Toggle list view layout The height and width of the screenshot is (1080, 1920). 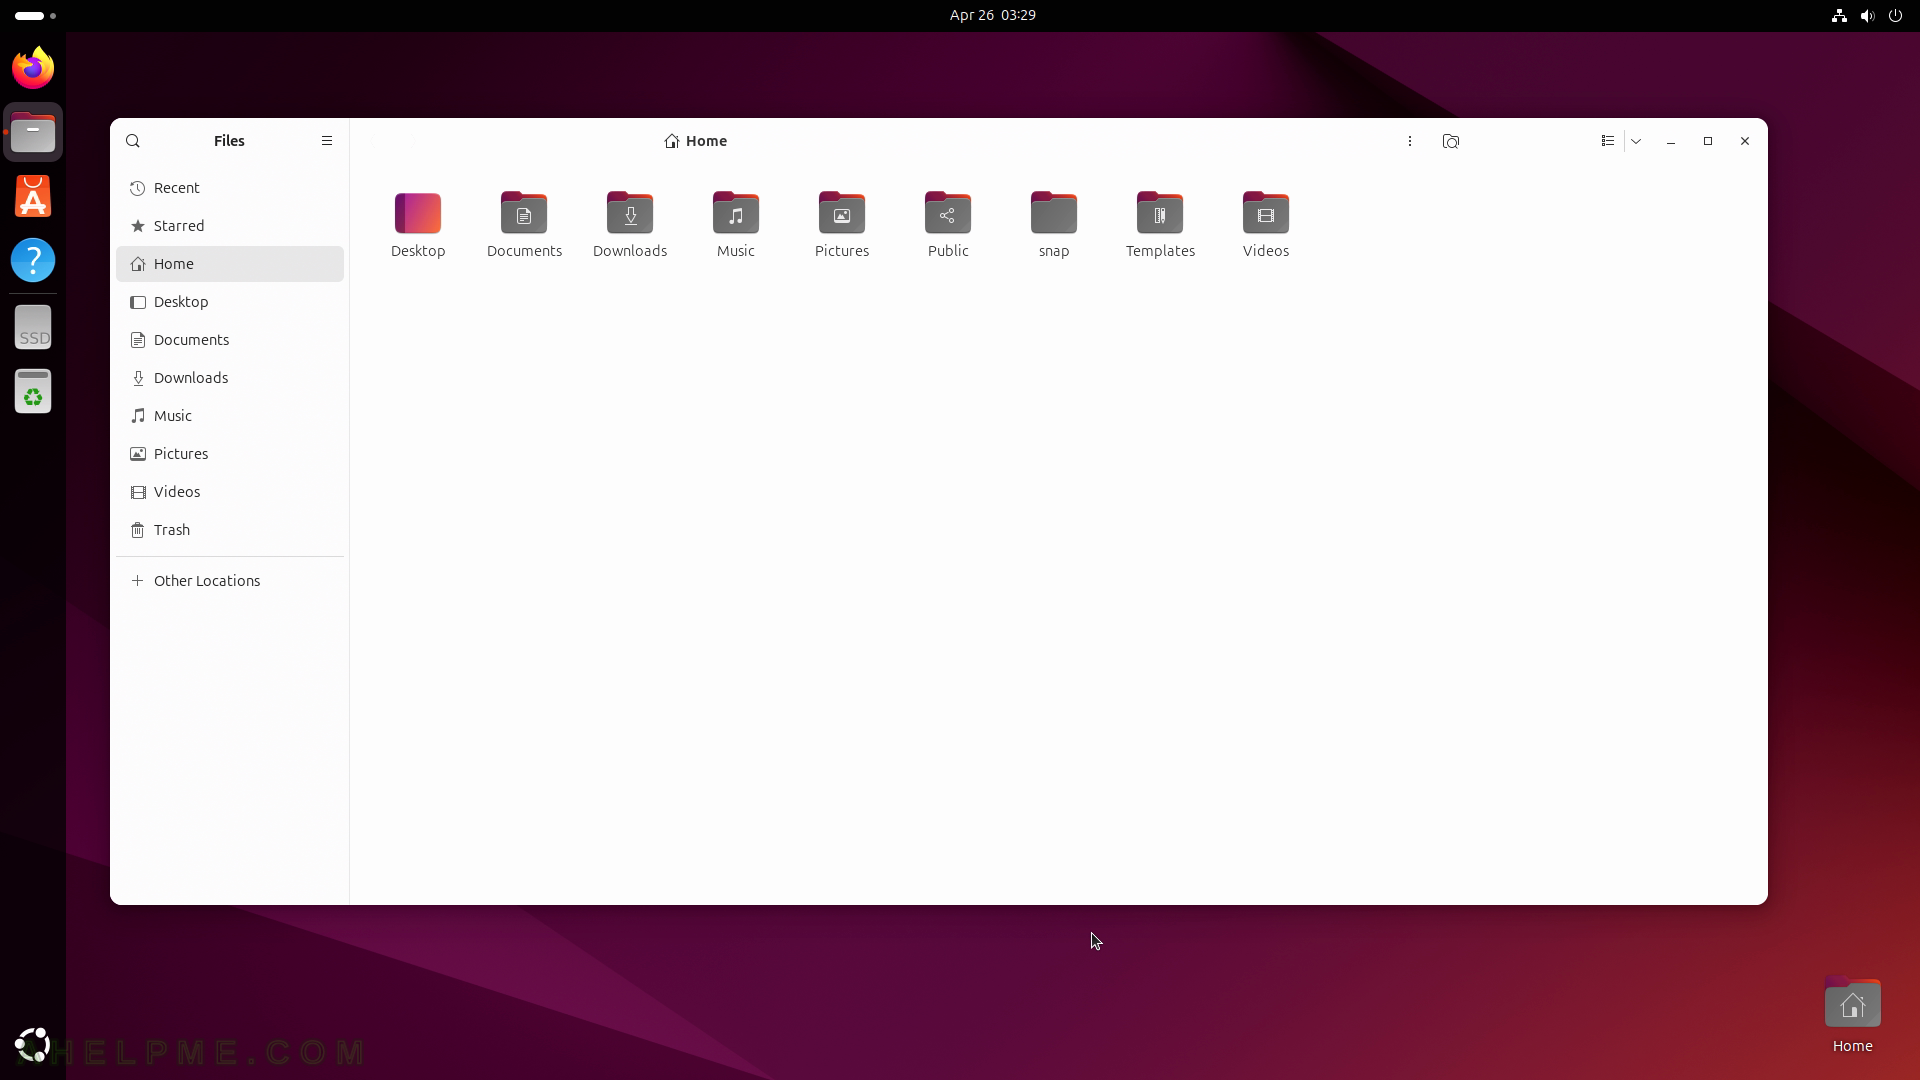tap(1608, 141)
